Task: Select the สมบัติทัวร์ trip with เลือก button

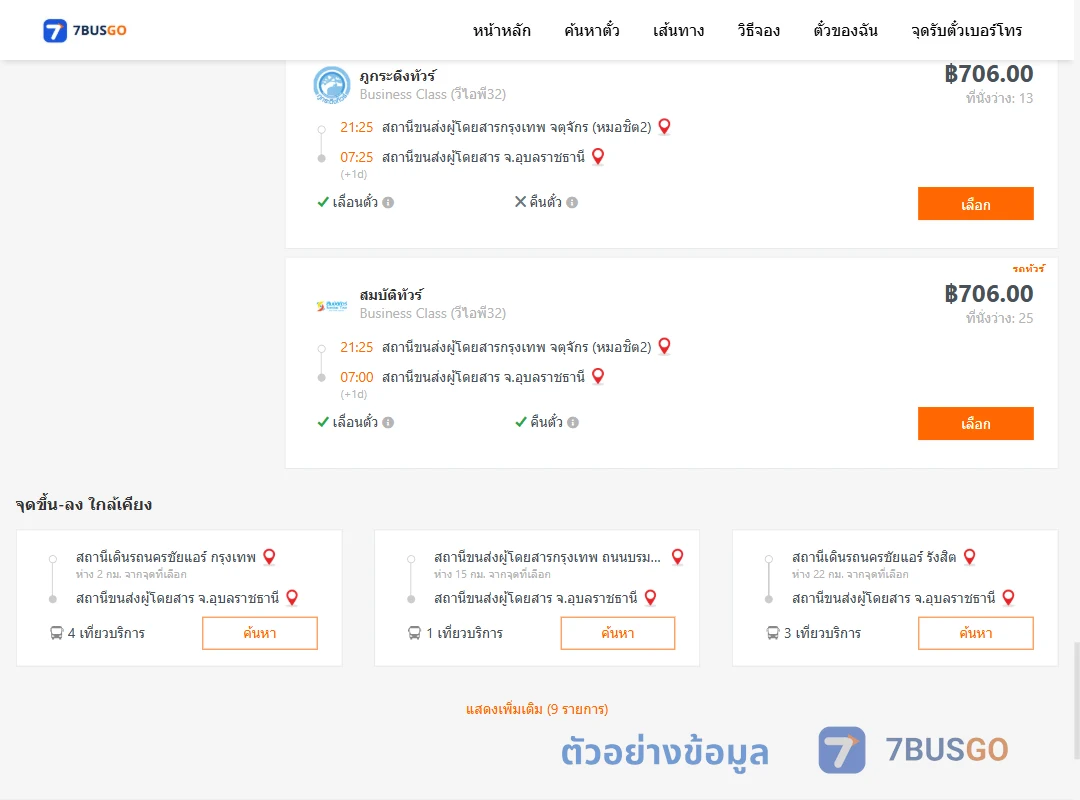Action: click(975, 423)
